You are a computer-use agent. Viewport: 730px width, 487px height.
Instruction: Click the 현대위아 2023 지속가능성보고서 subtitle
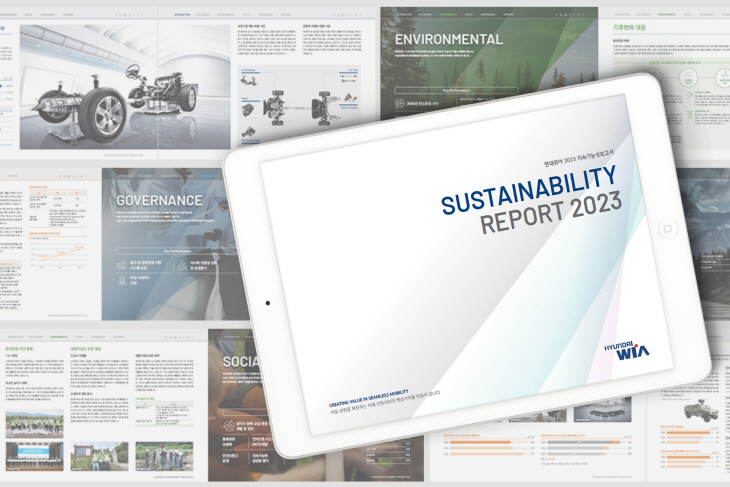579,158
